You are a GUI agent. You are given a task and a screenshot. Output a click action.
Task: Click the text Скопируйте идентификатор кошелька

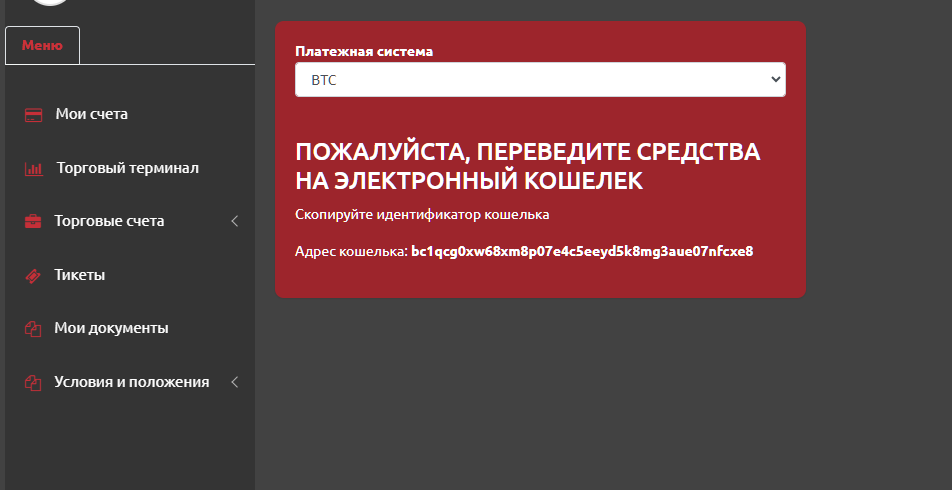[422, 215]
